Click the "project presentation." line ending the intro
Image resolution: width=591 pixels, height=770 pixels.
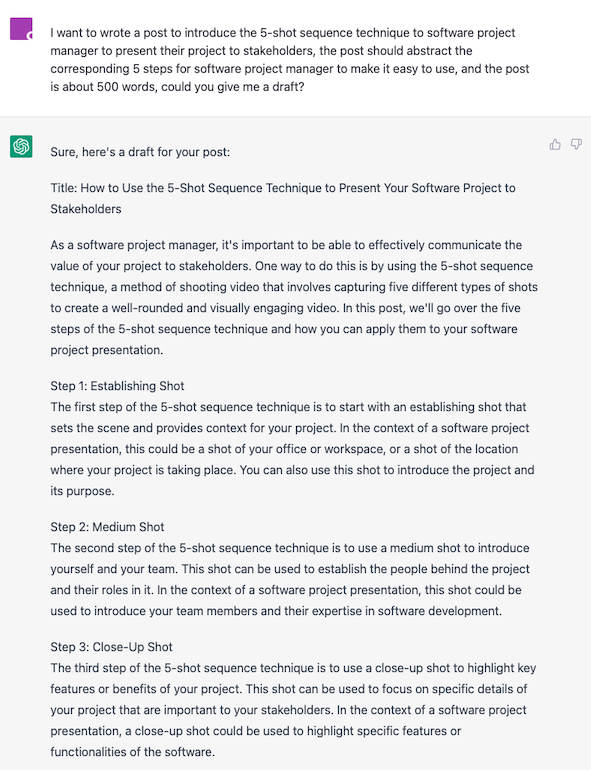(x=107, y=350)
